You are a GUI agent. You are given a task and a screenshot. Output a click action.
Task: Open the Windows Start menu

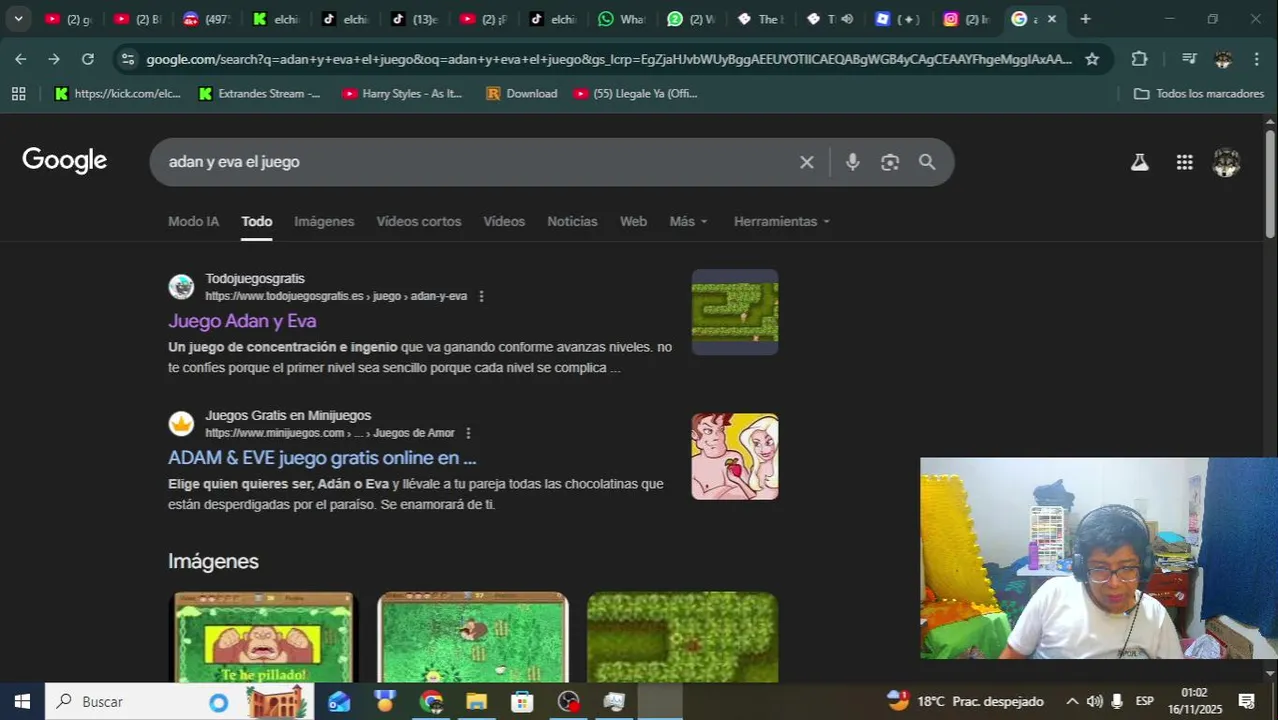(x=22, y=701)
